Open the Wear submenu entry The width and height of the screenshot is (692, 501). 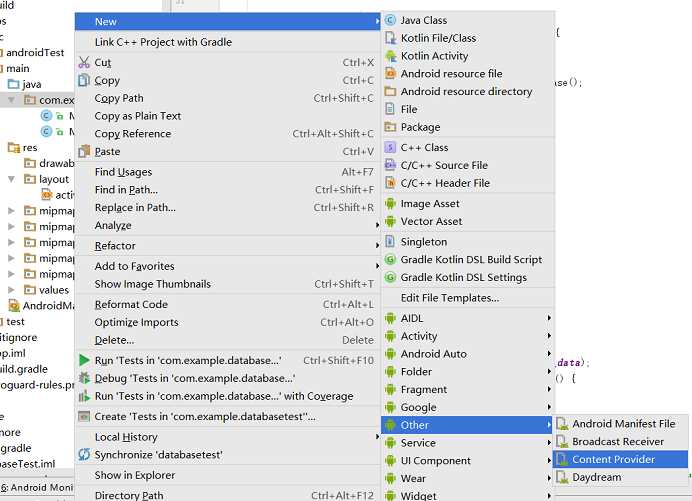tap(467, 478)
